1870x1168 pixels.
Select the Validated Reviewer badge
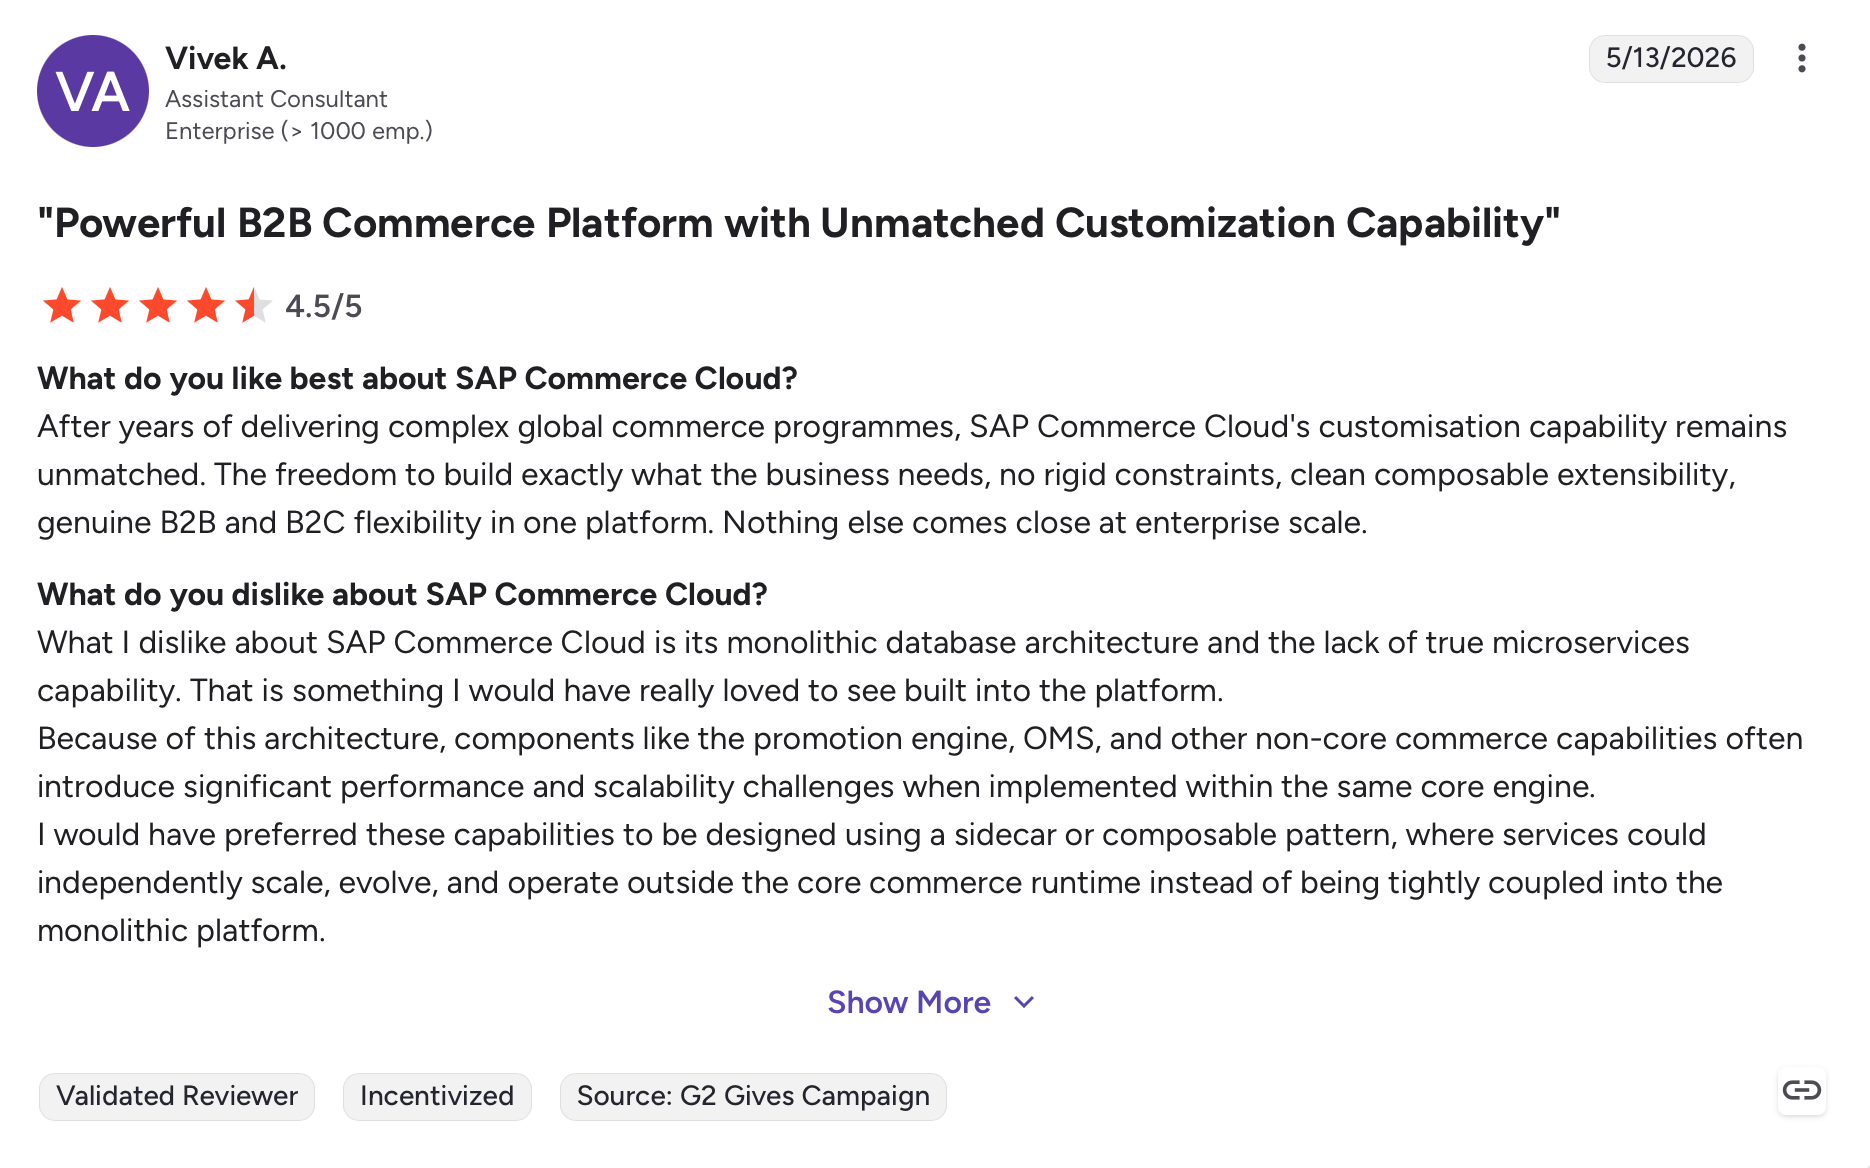177,1096
